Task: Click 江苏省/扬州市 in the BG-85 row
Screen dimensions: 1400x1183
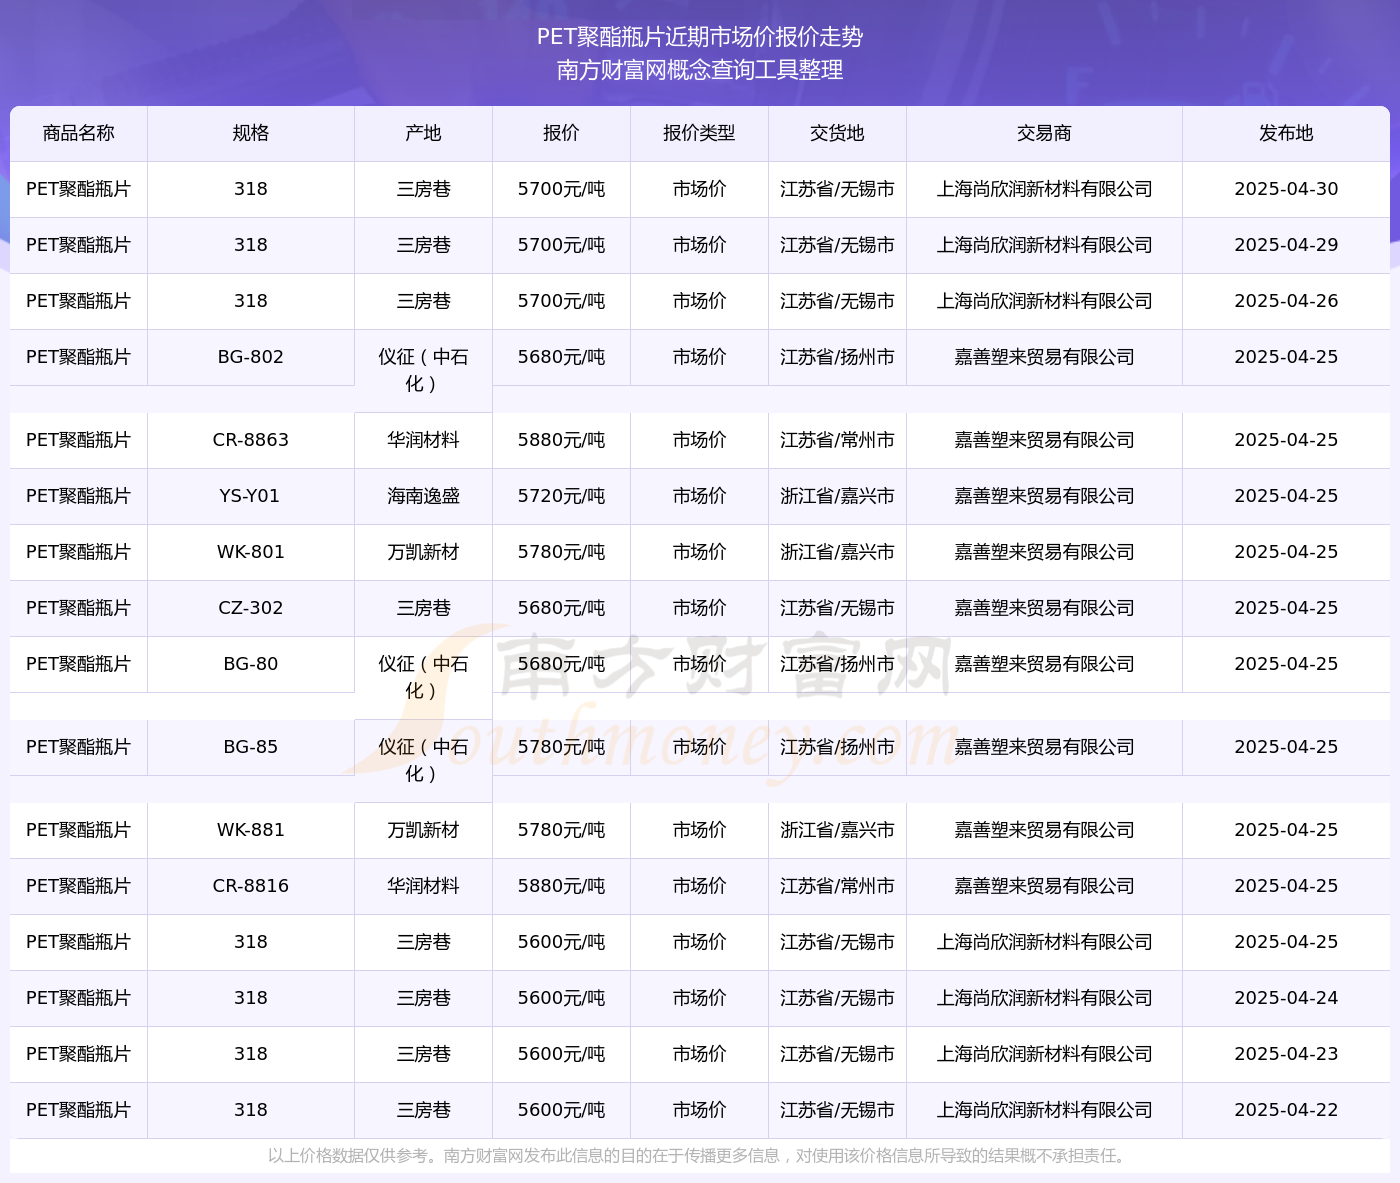Action: pos(837,747)
